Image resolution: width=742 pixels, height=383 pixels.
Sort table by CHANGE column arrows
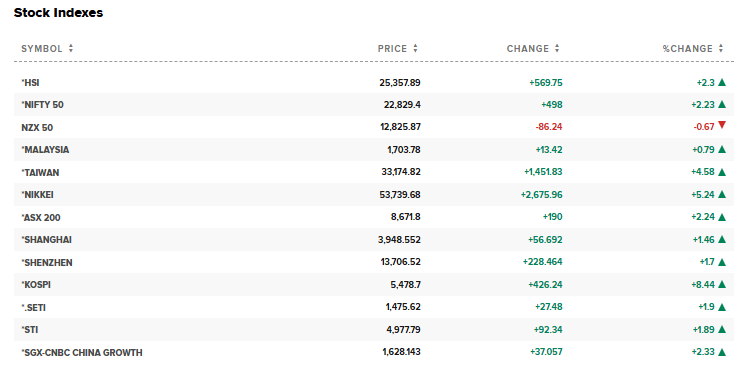(557, 48)
